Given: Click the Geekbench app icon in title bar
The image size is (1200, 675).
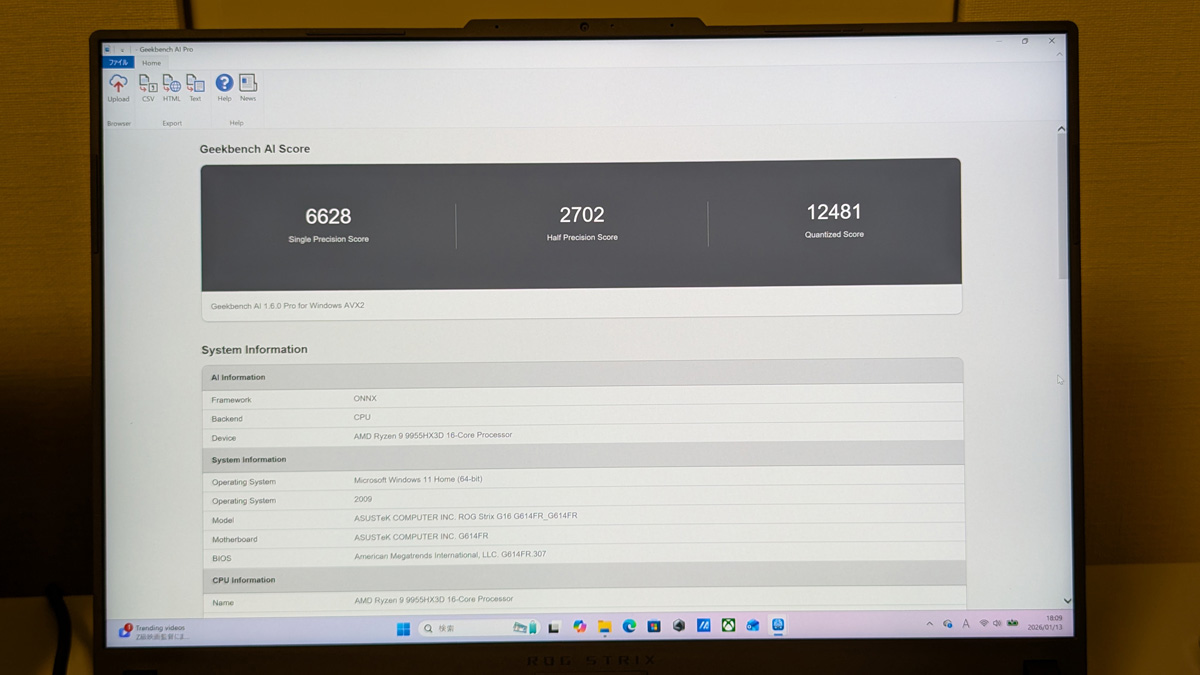Looking at the screenshot, I should 109,49.
